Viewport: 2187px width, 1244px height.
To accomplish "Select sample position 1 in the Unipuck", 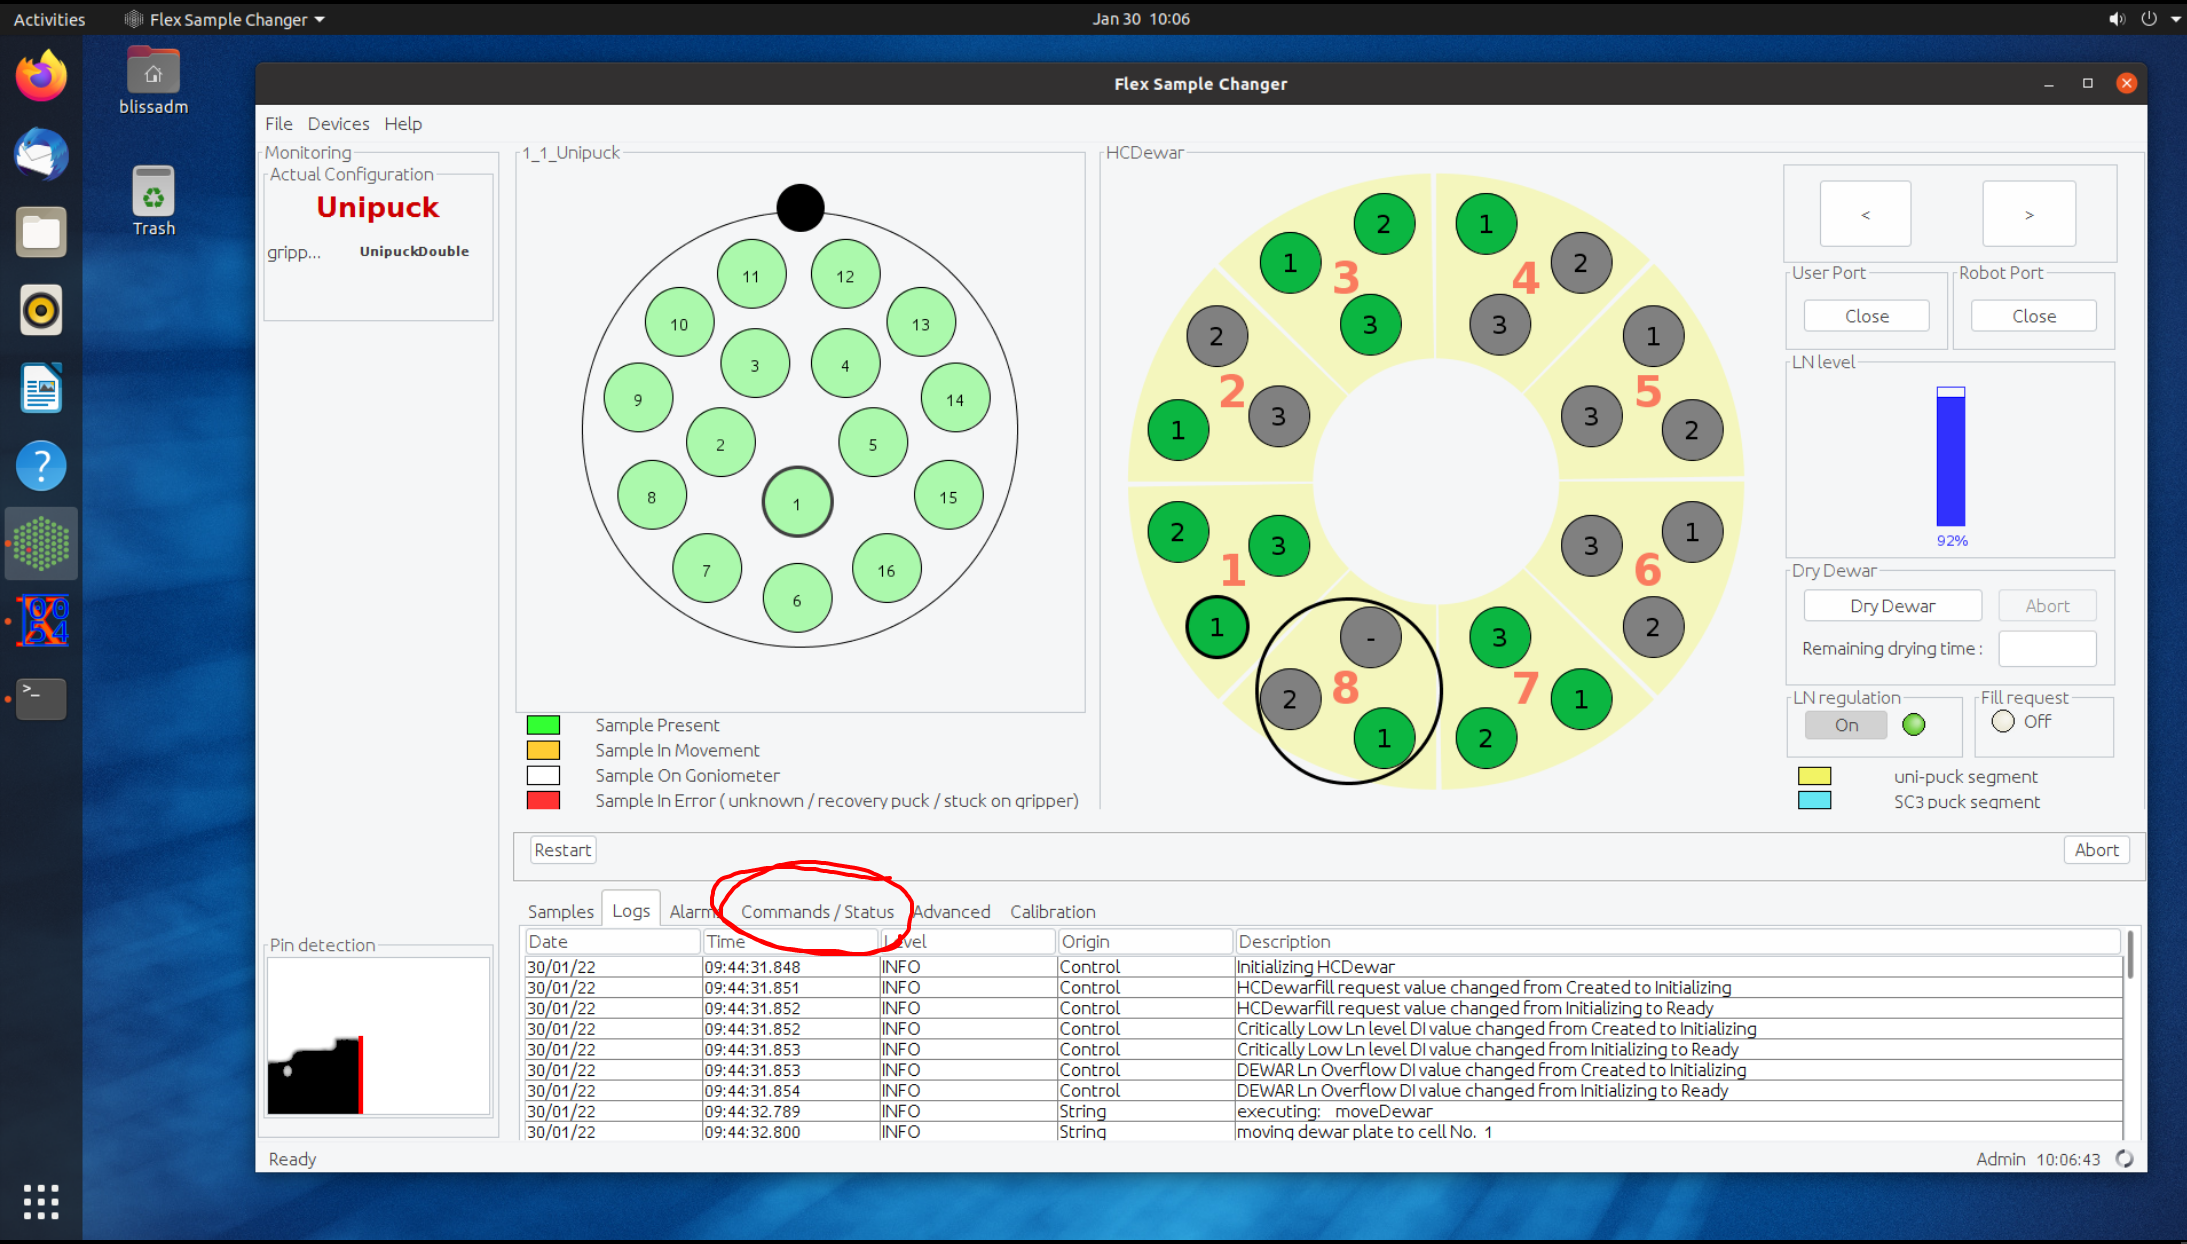I will click(797, 503).
